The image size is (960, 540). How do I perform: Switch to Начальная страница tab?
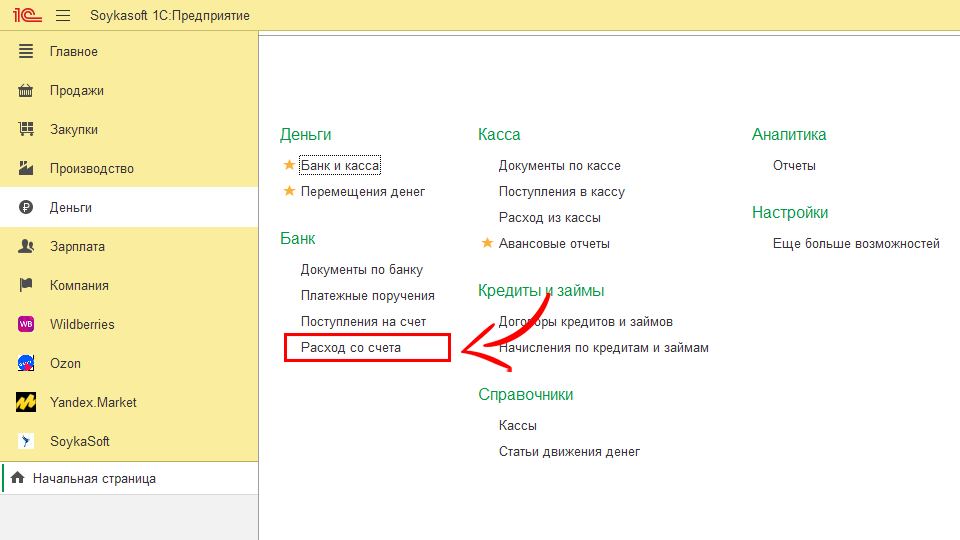coord(94,479)
